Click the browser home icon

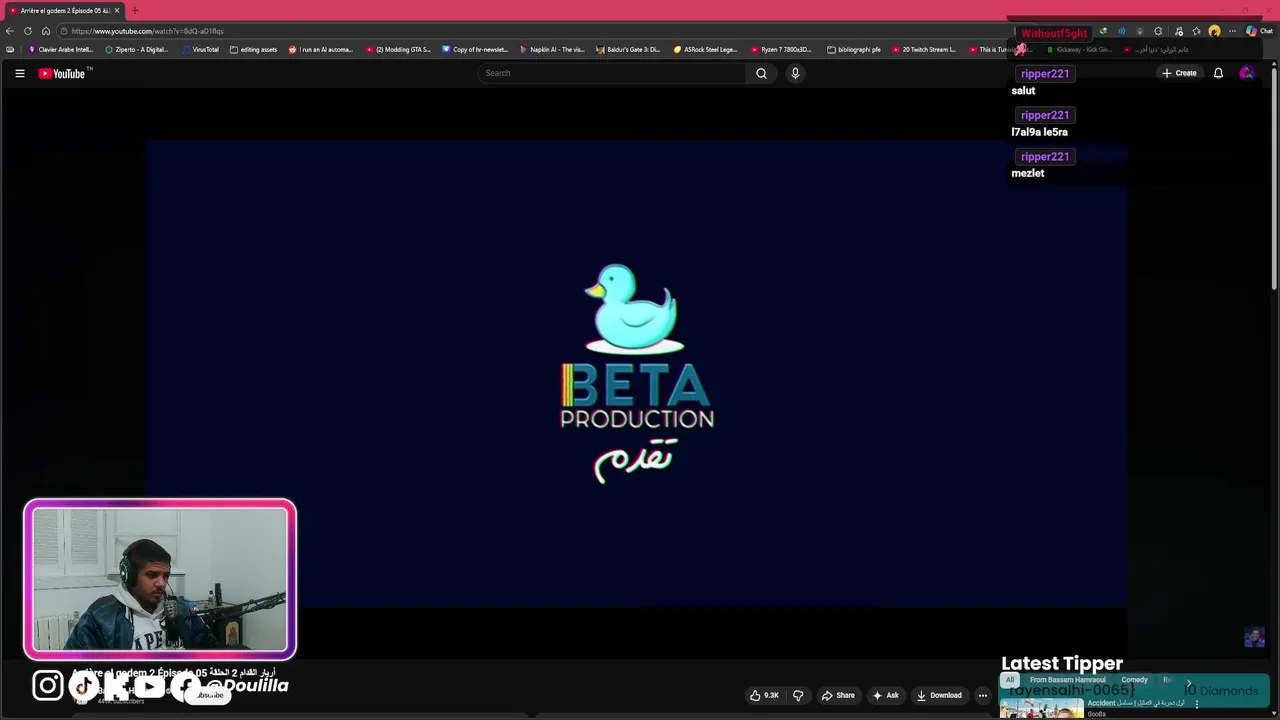(x=46, y=31)
